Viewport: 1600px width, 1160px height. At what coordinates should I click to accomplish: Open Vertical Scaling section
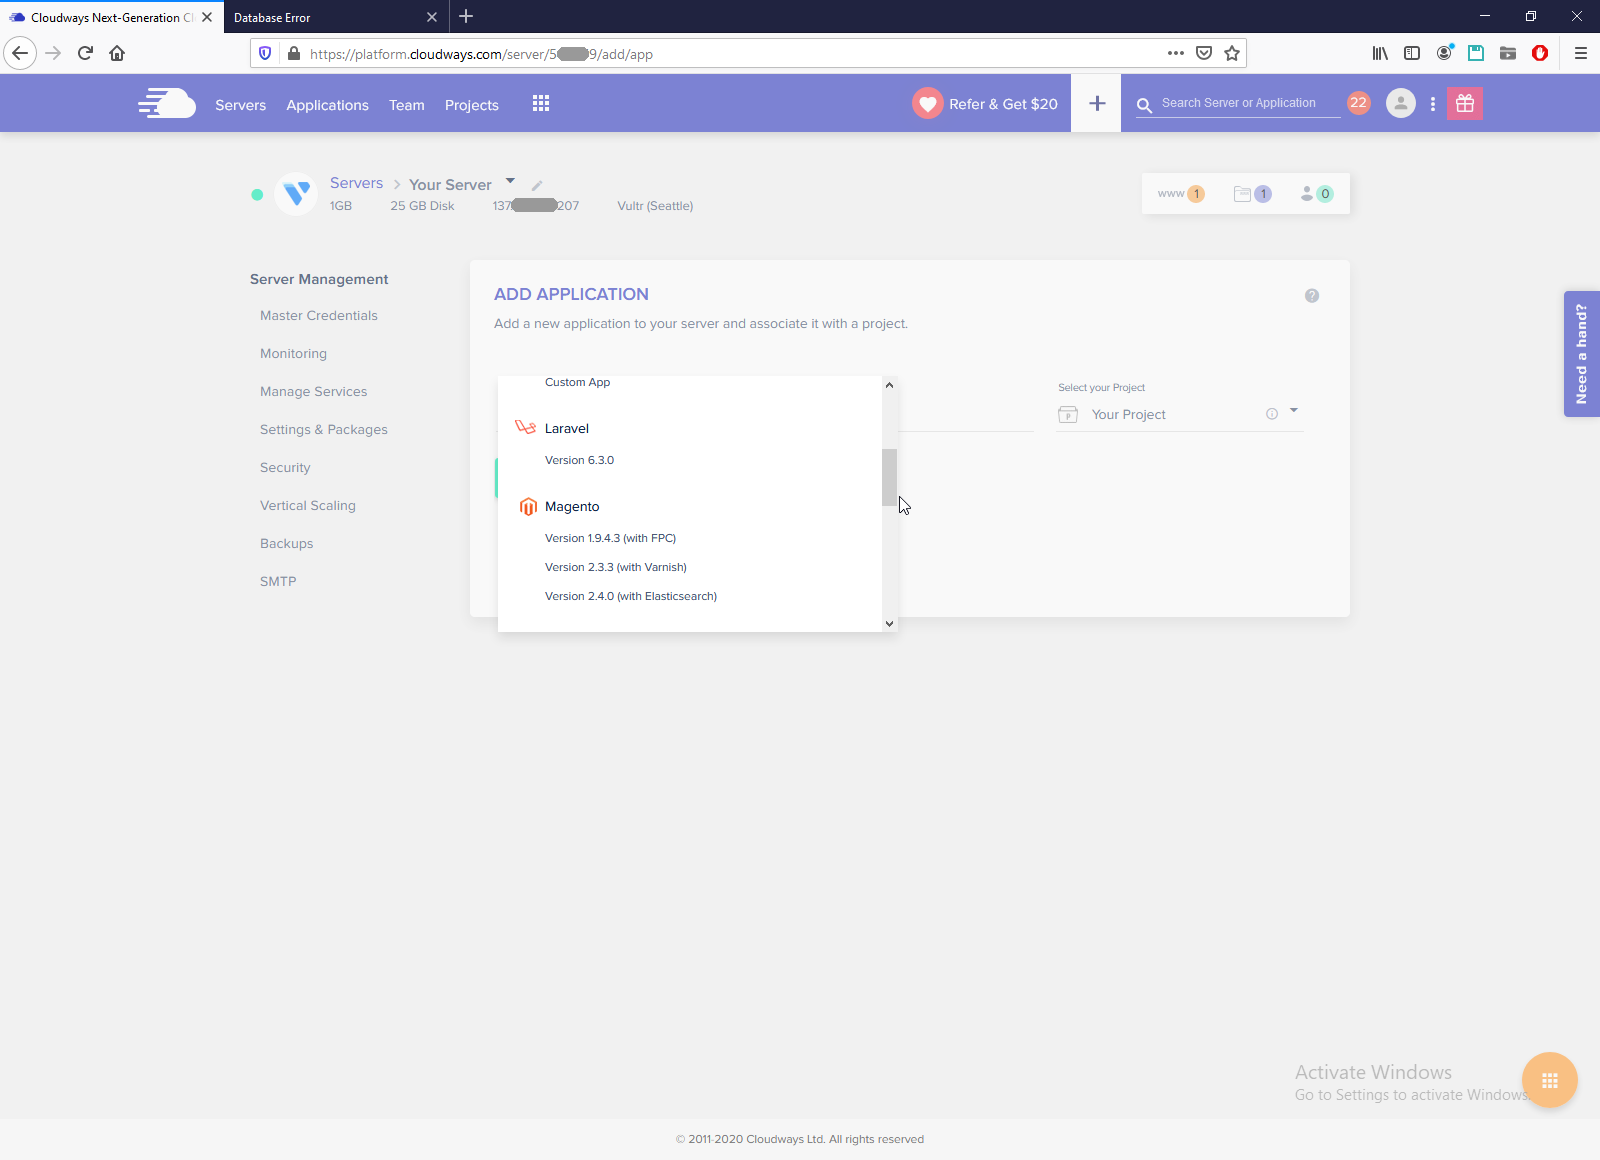[x=308, y=506]
